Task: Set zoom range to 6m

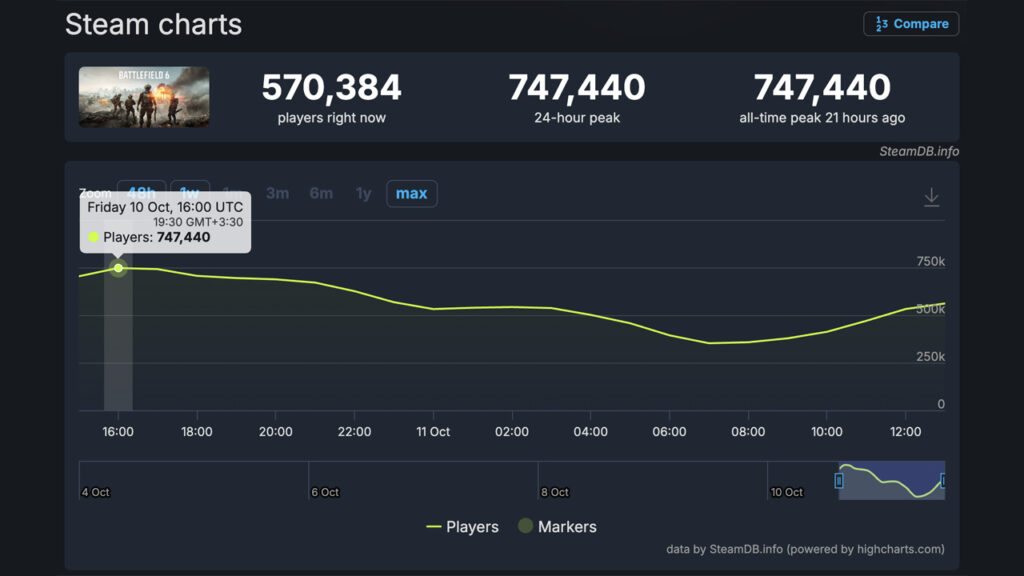Action: tap(321, 193)
